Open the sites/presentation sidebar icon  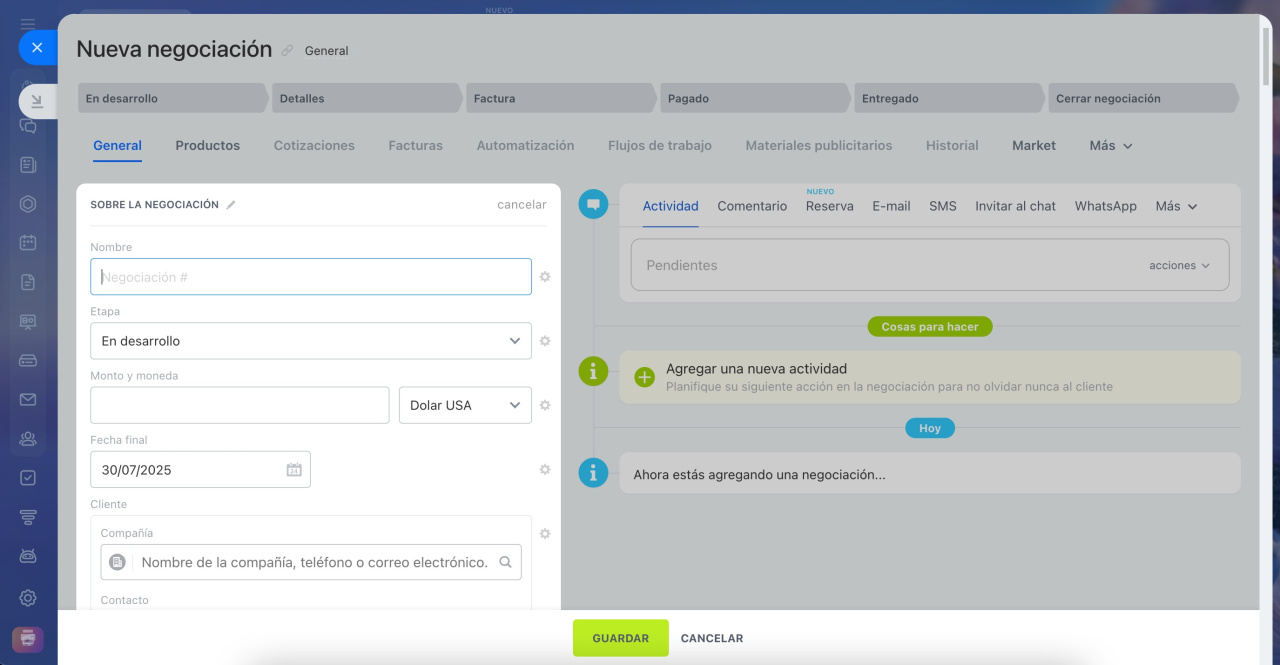click(28, 321)
